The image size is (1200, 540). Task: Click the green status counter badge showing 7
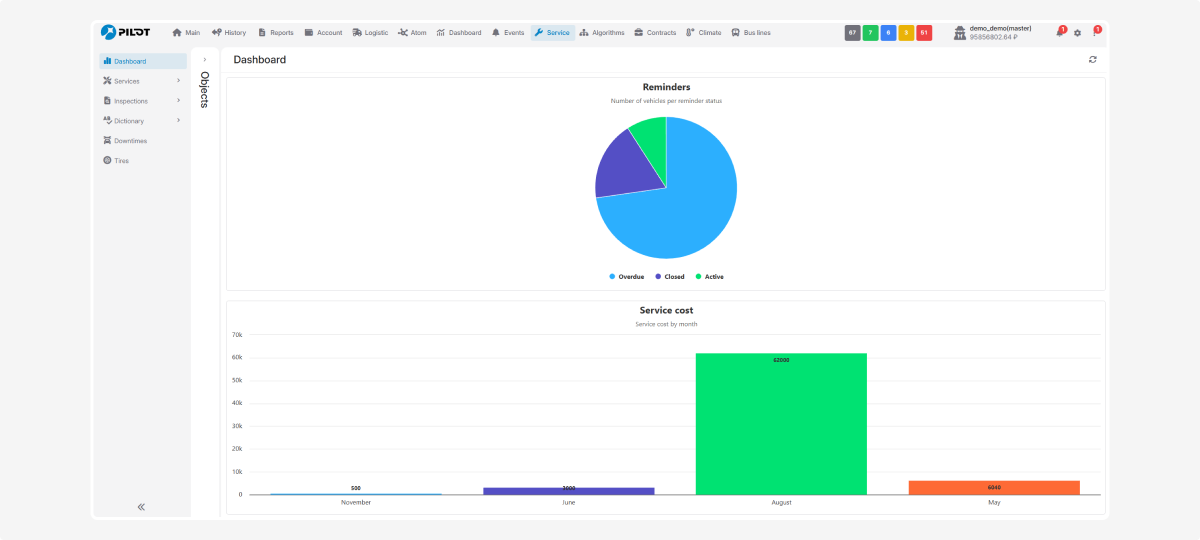[870, 33]
